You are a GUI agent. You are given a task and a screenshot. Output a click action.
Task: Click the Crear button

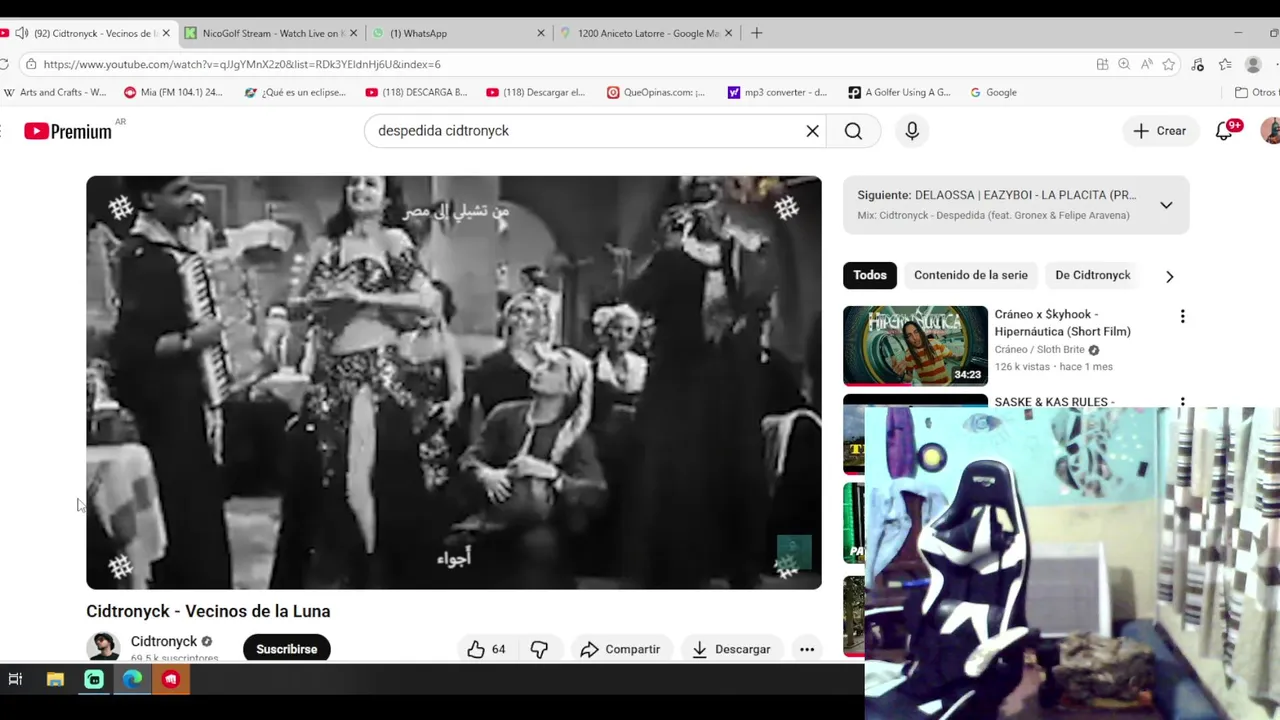click(x=1160, y=131)
